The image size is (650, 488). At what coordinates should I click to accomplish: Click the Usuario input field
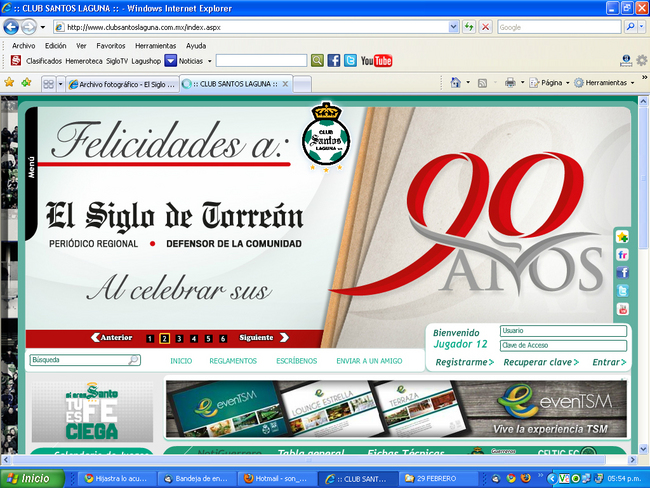click(563, 330)
